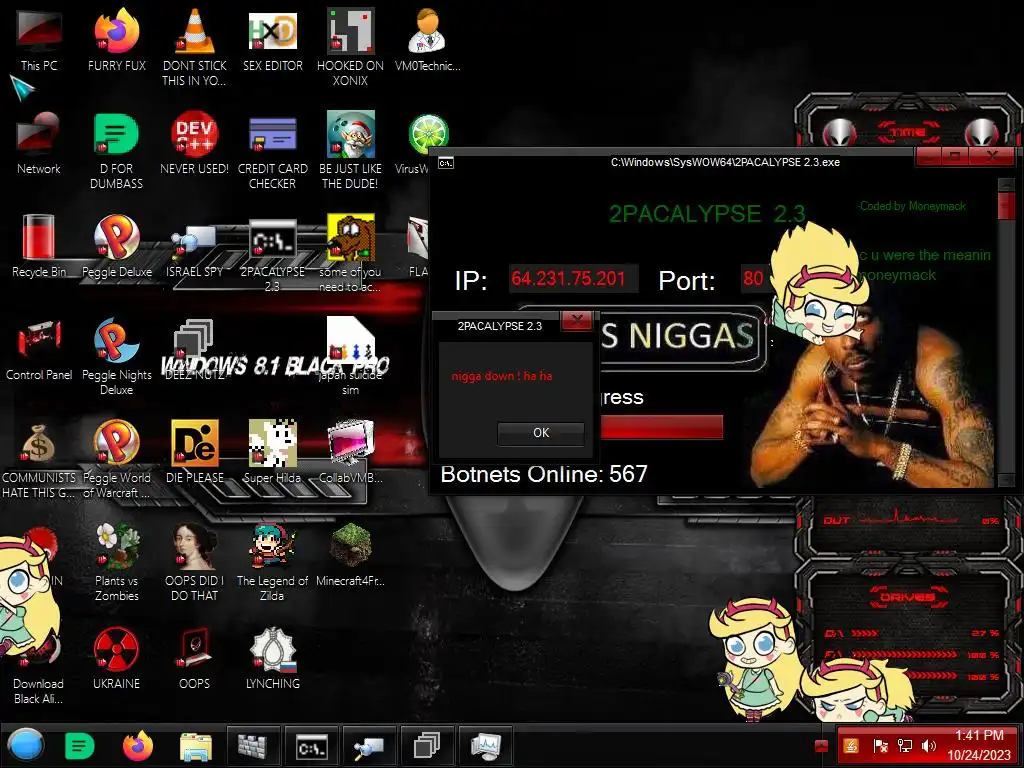Close the 2PACALYPSE 2.3 message dialog
1024x768 pixels.
pyautogui.click(x=577, y=320)
